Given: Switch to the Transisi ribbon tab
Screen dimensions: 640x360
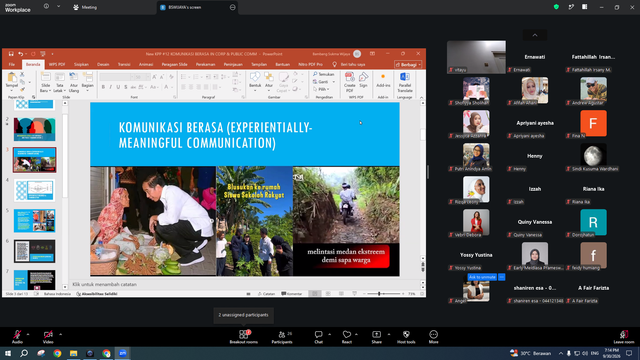Looking at the screenshot, I should [x=124, y=64].
